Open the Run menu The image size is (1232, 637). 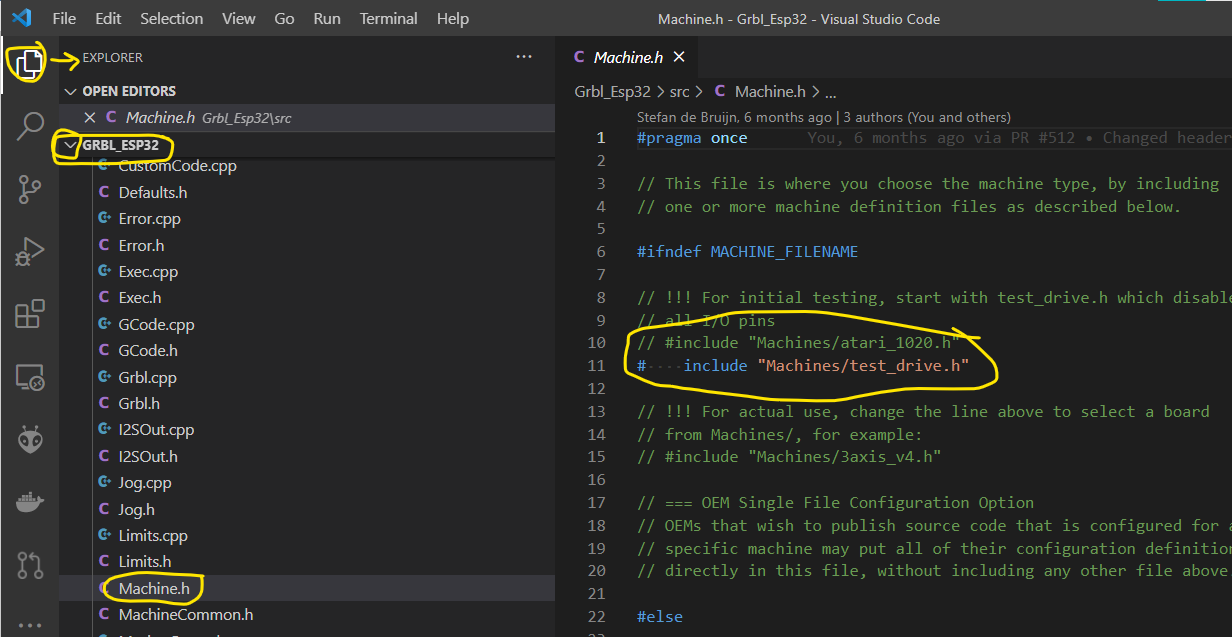coord(327,19)
